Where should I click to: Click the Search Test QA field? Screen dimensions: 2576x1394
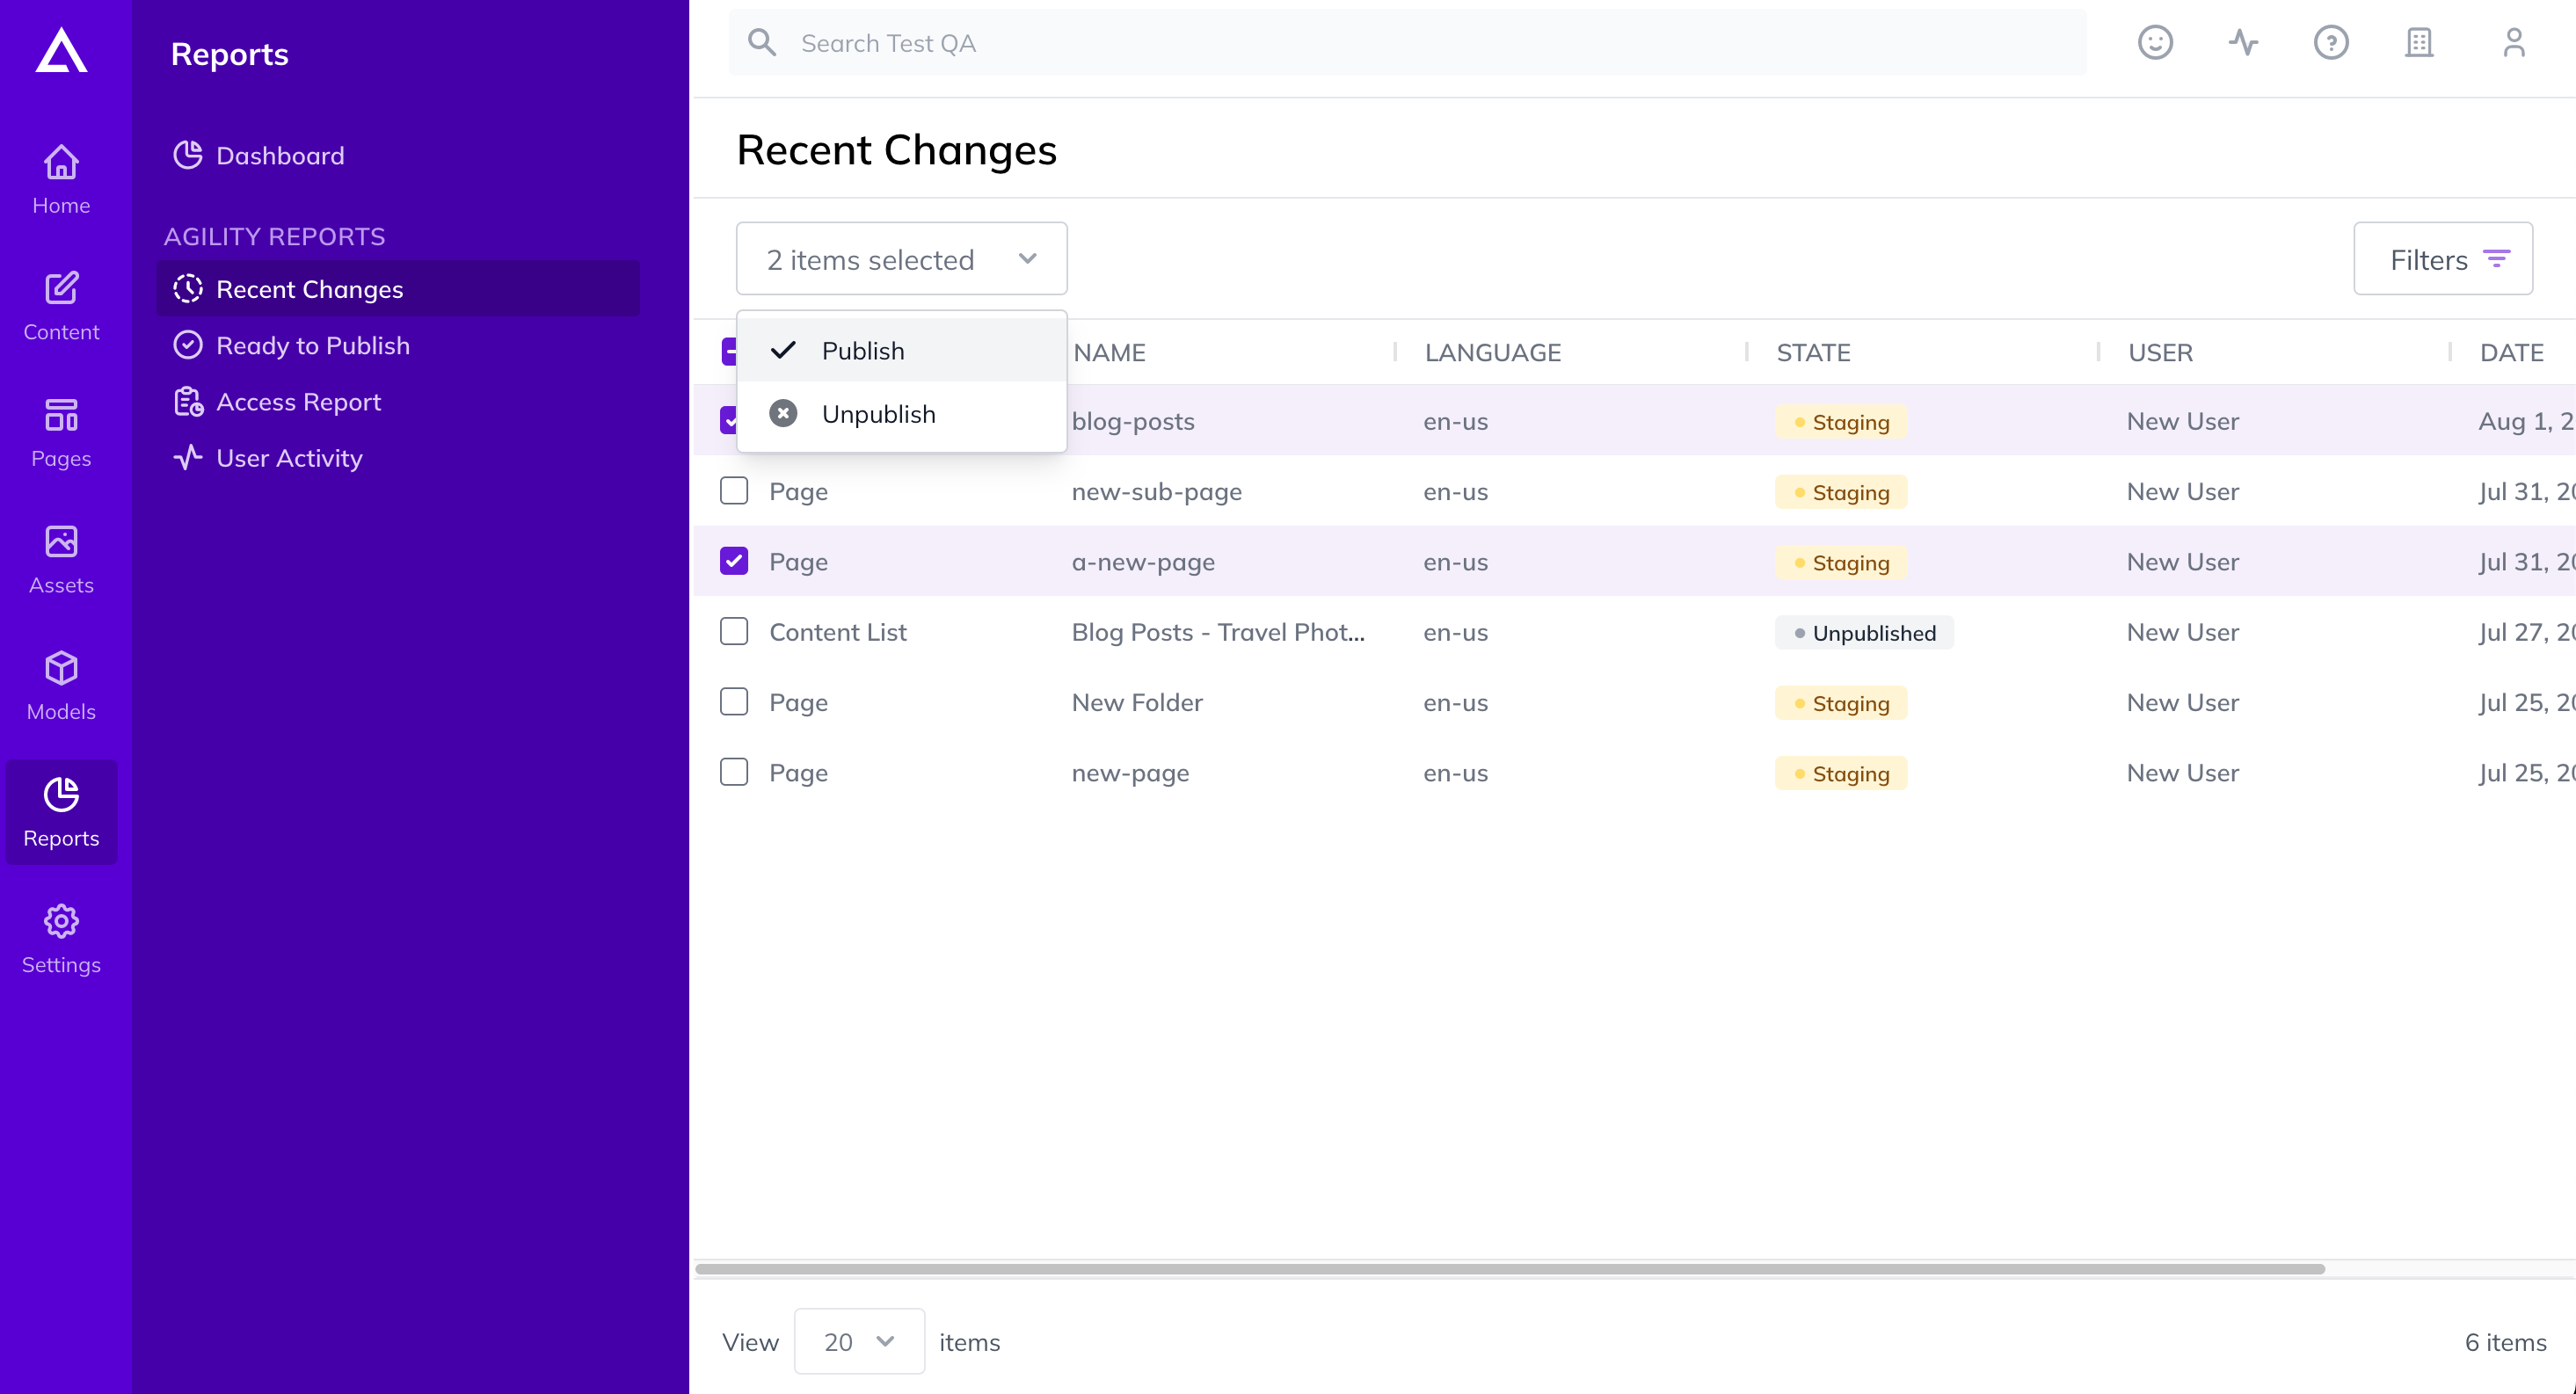coord(1407,42)
